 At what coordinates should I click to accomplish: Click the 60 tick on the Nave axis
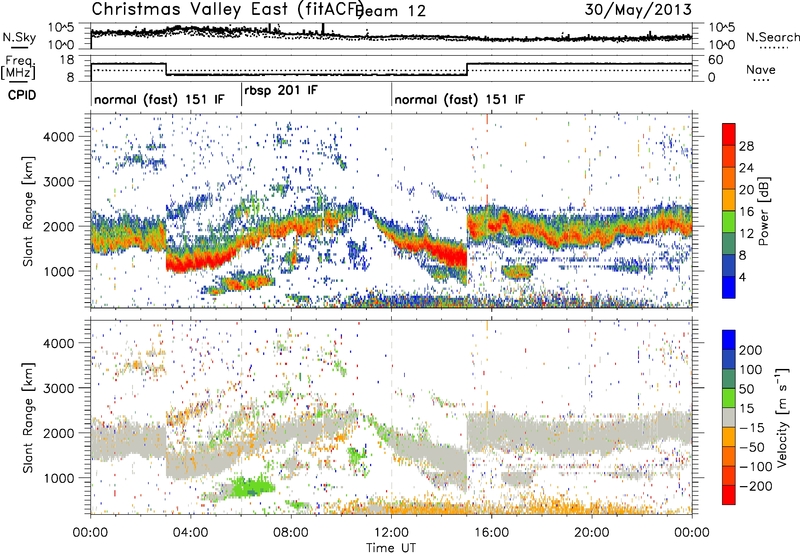715,60
